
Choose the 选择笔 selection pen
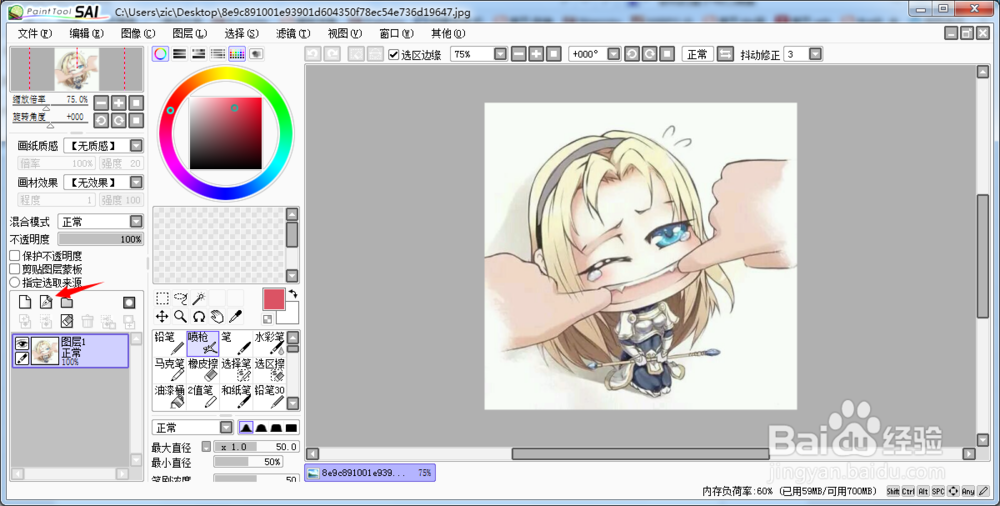click(236, 370)
